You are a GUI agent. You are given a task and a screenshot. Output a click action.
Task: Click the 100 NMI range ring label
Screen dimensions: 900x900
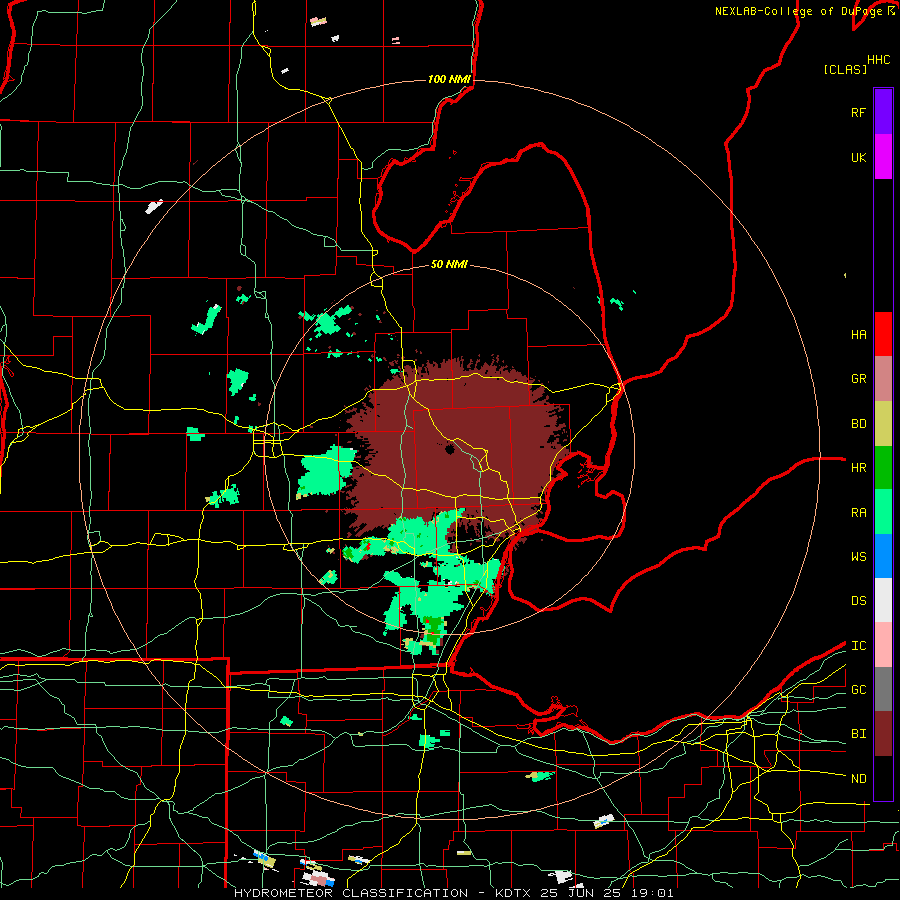(449, 79)
